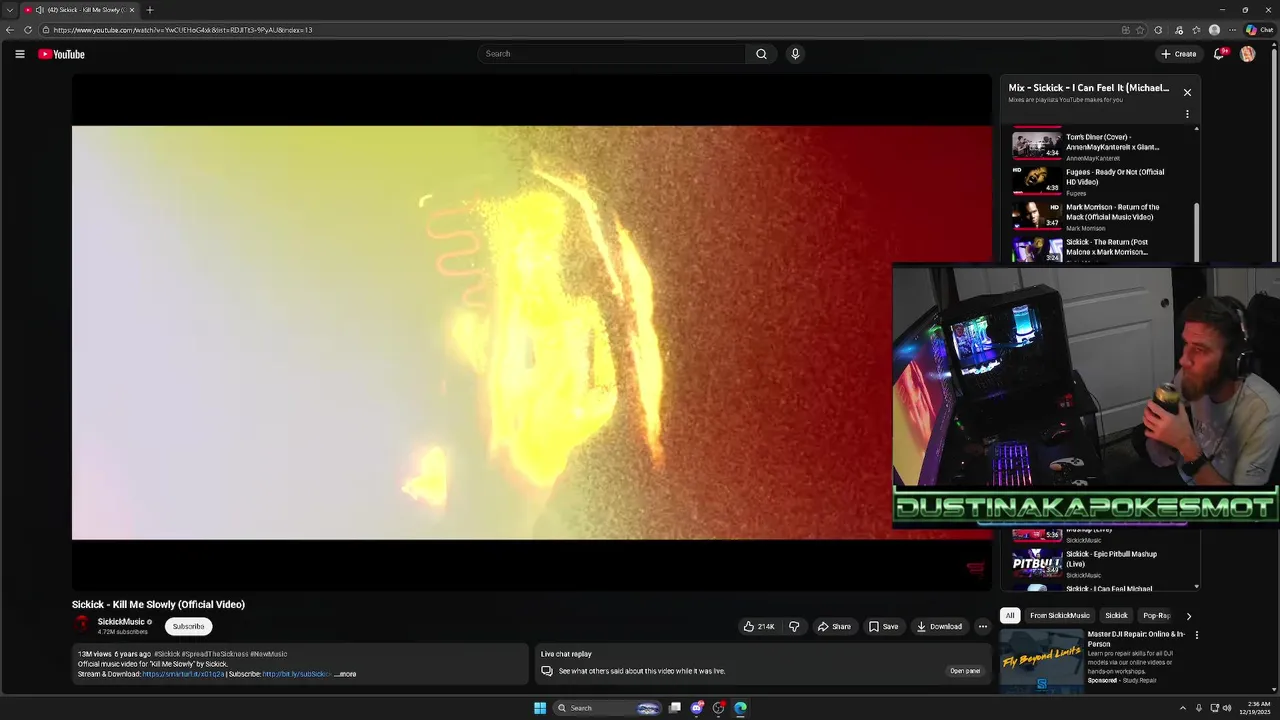Go back in browser

10,30
